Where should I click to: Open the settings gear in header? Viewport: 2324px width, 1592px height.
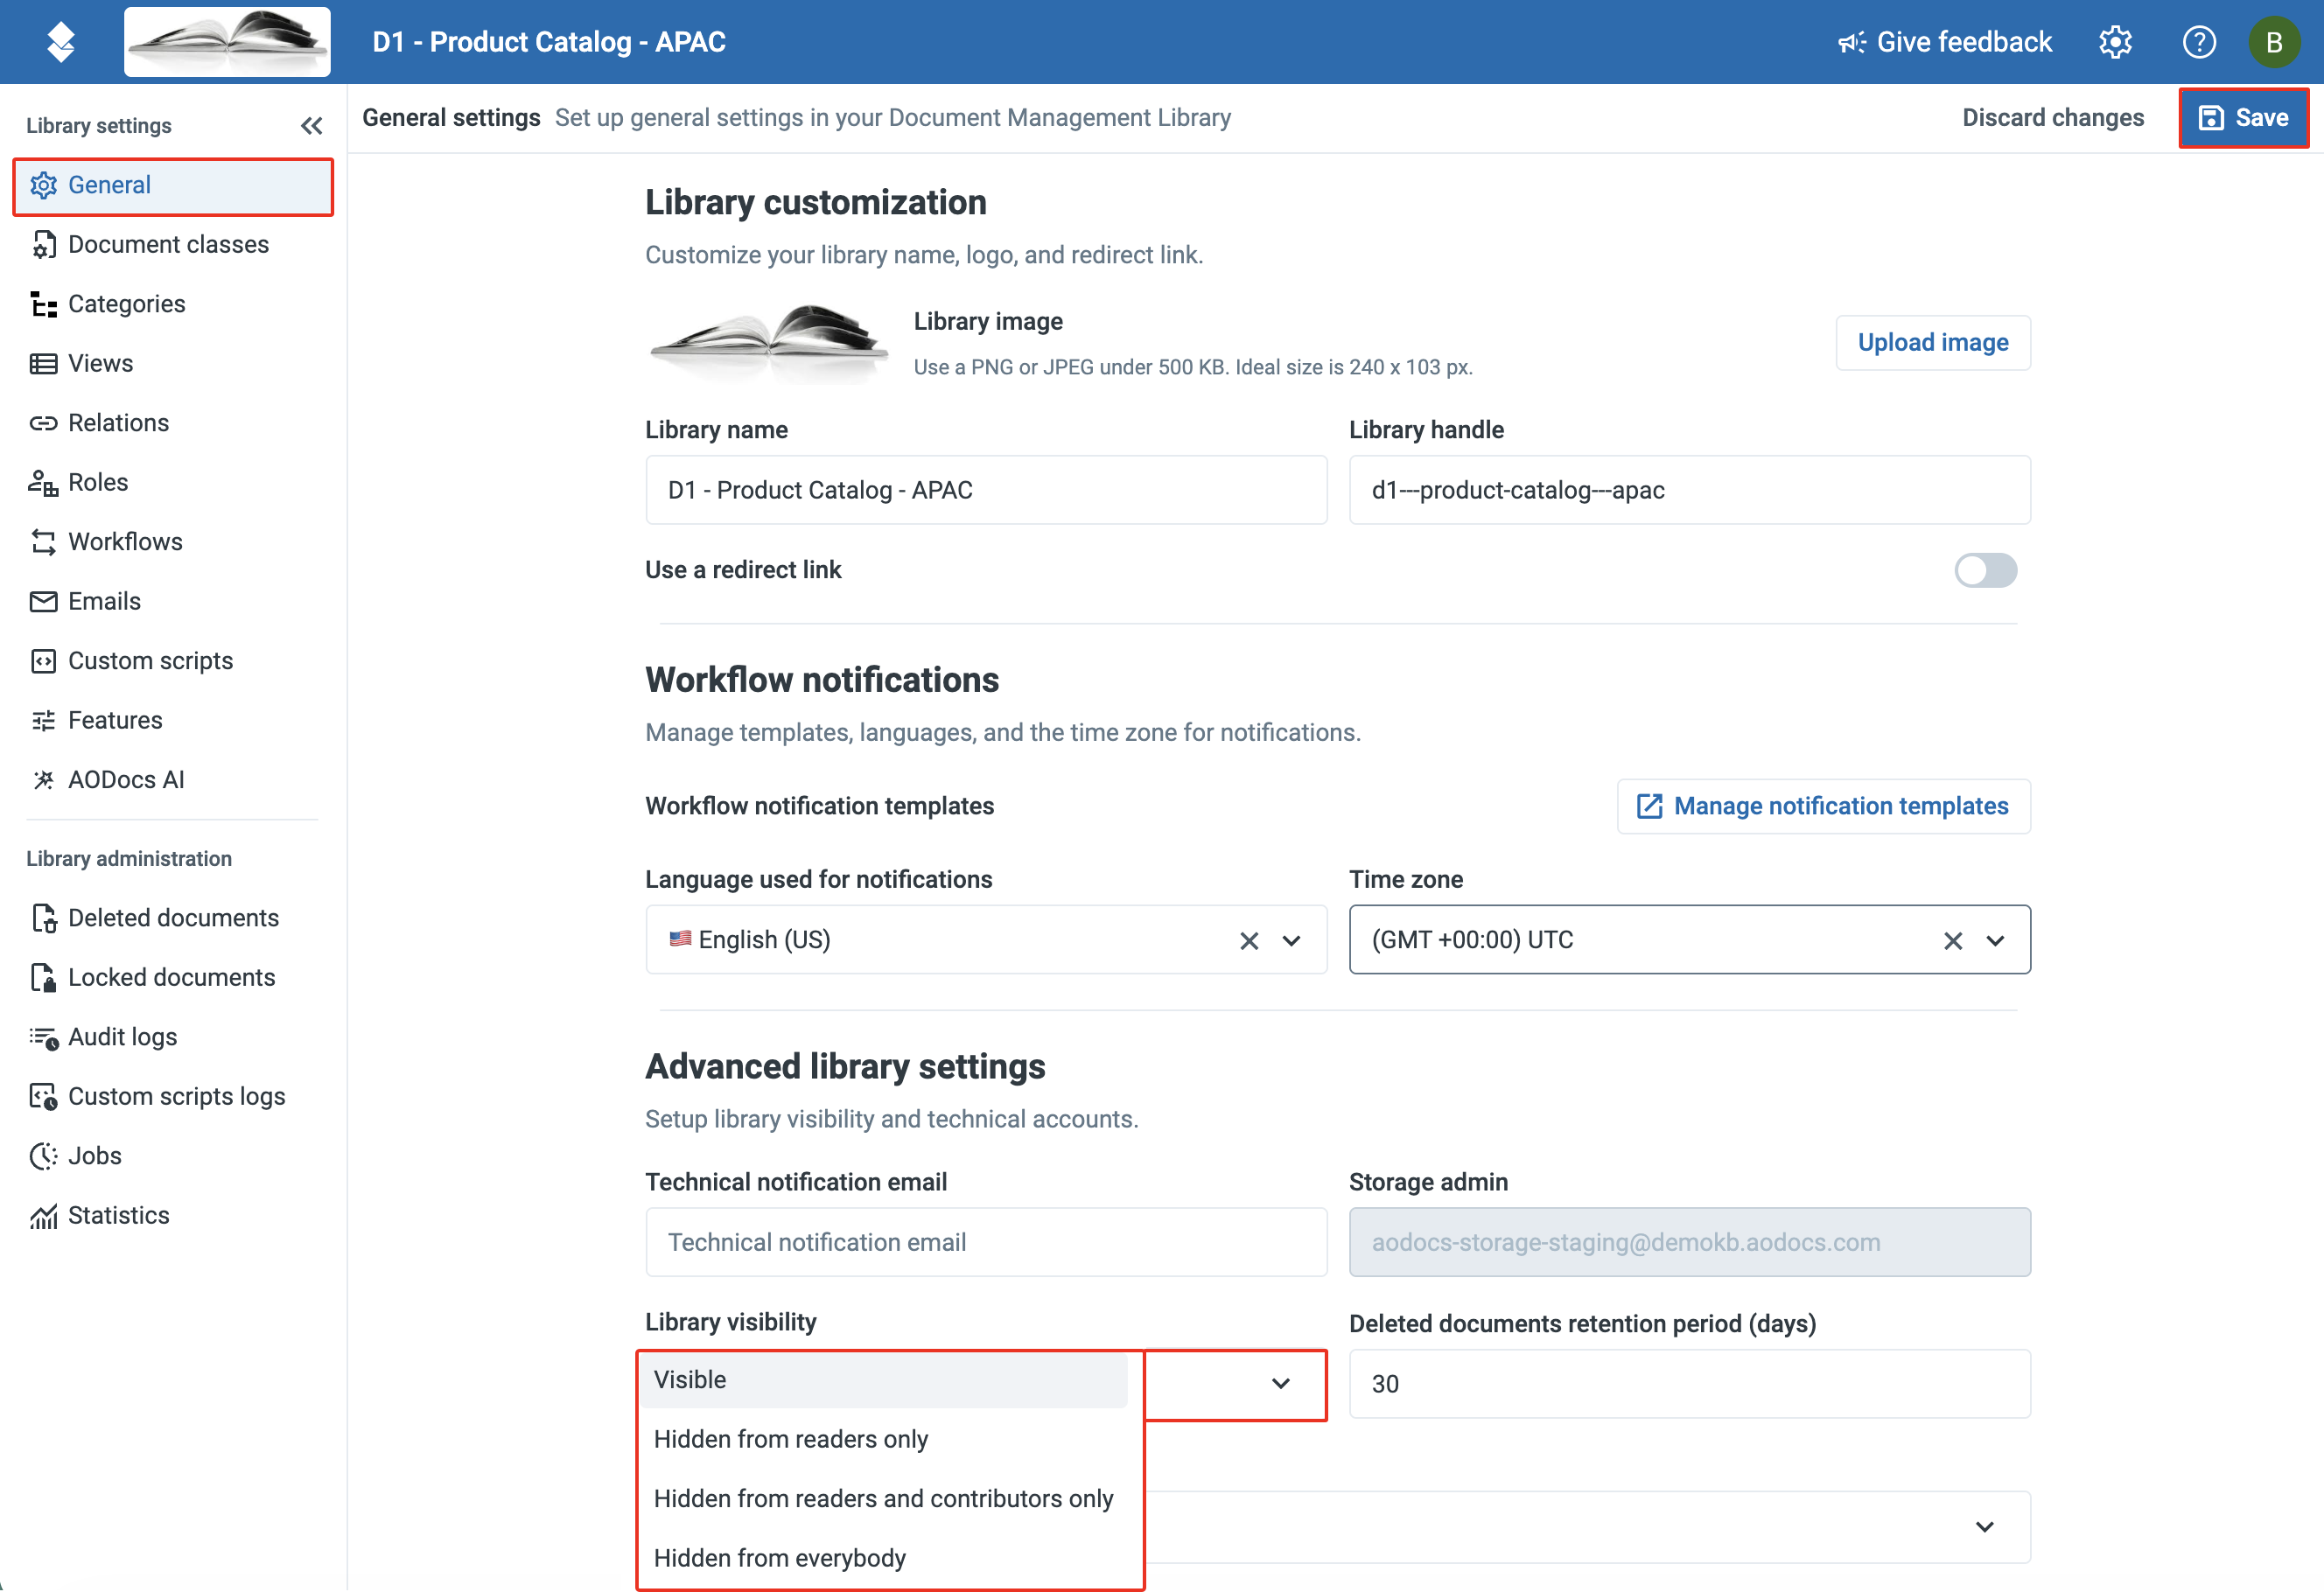(2115, 42)
